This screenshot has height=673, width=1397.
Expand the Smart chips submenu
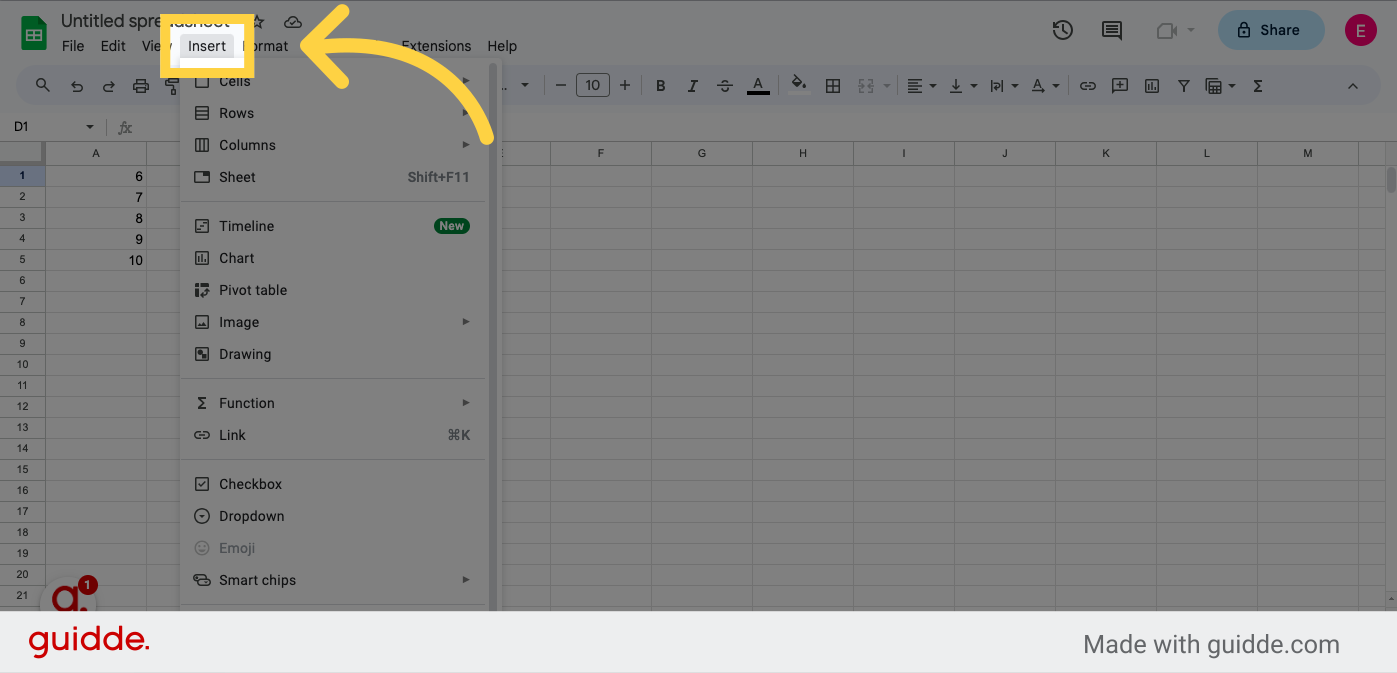[x=257, y=580]
